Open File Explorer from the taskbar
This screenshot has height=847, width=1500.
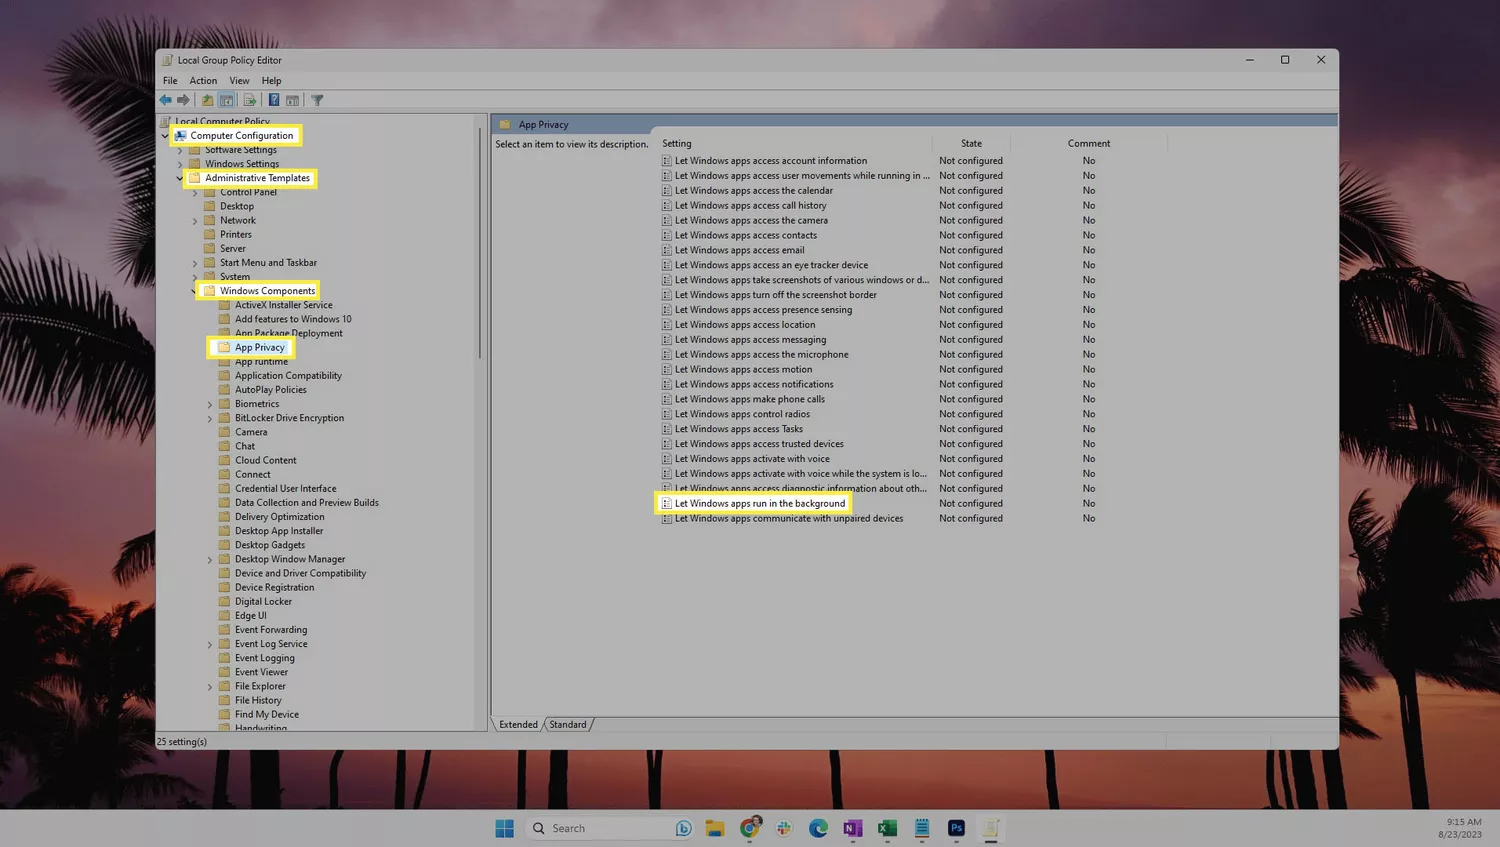(x=715, y=828)
